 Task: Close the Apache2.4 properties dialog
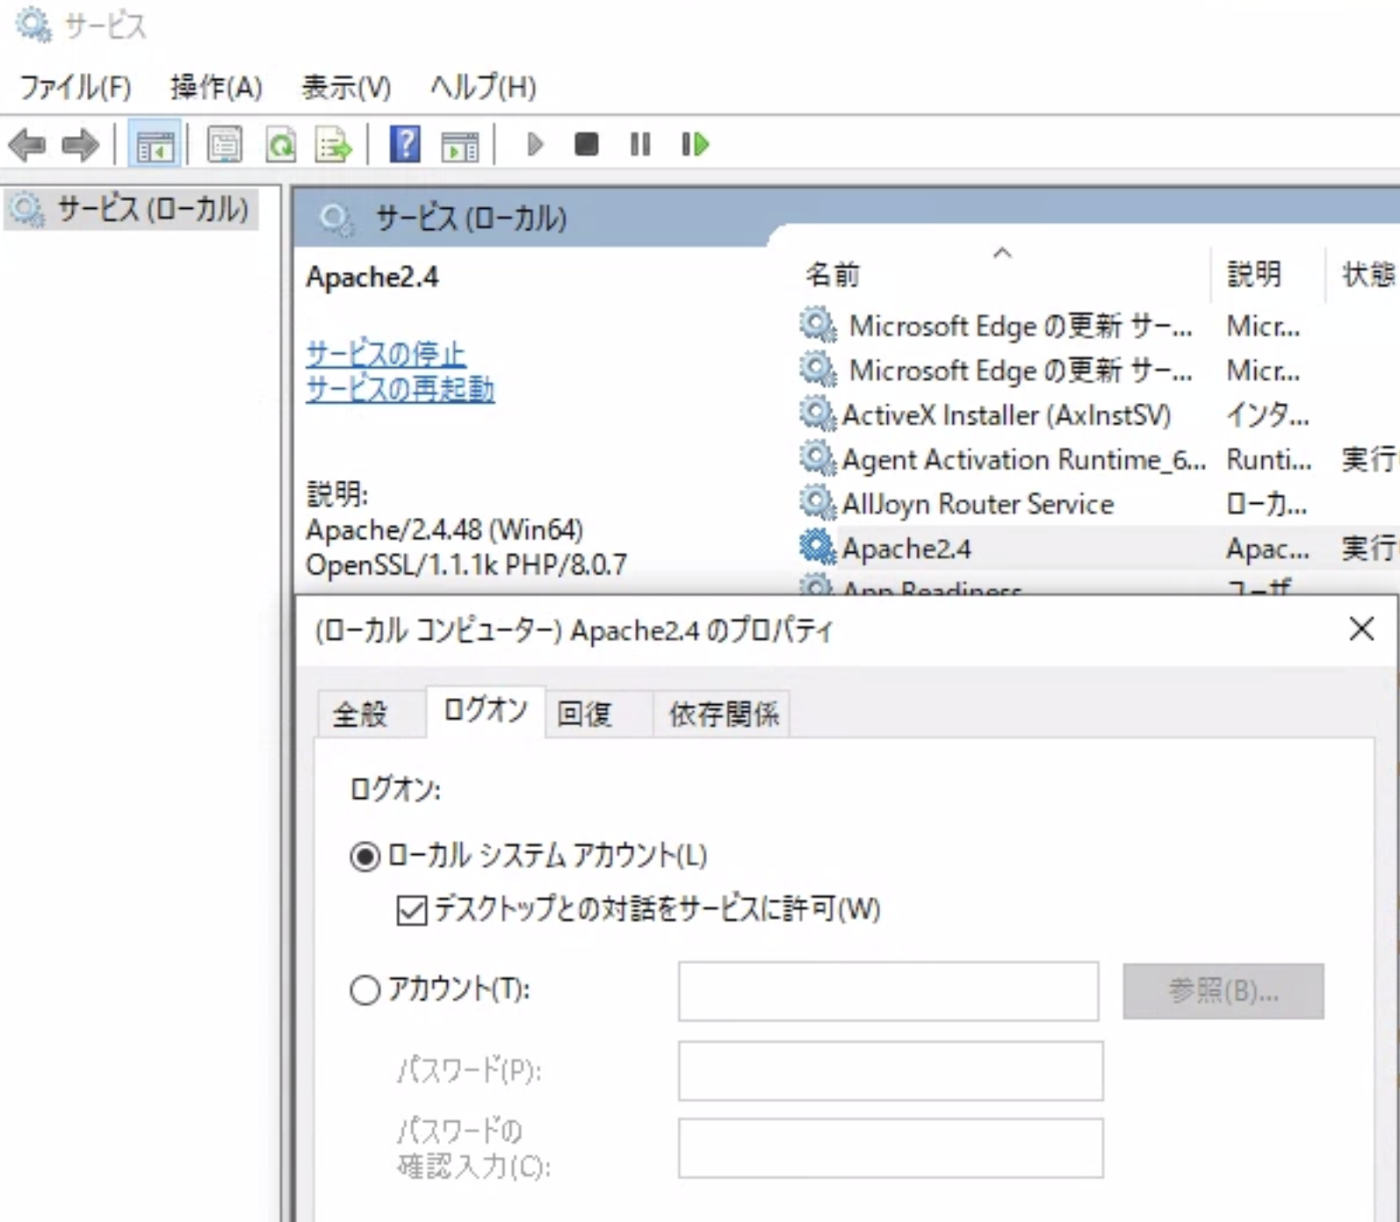point(1361,629)
